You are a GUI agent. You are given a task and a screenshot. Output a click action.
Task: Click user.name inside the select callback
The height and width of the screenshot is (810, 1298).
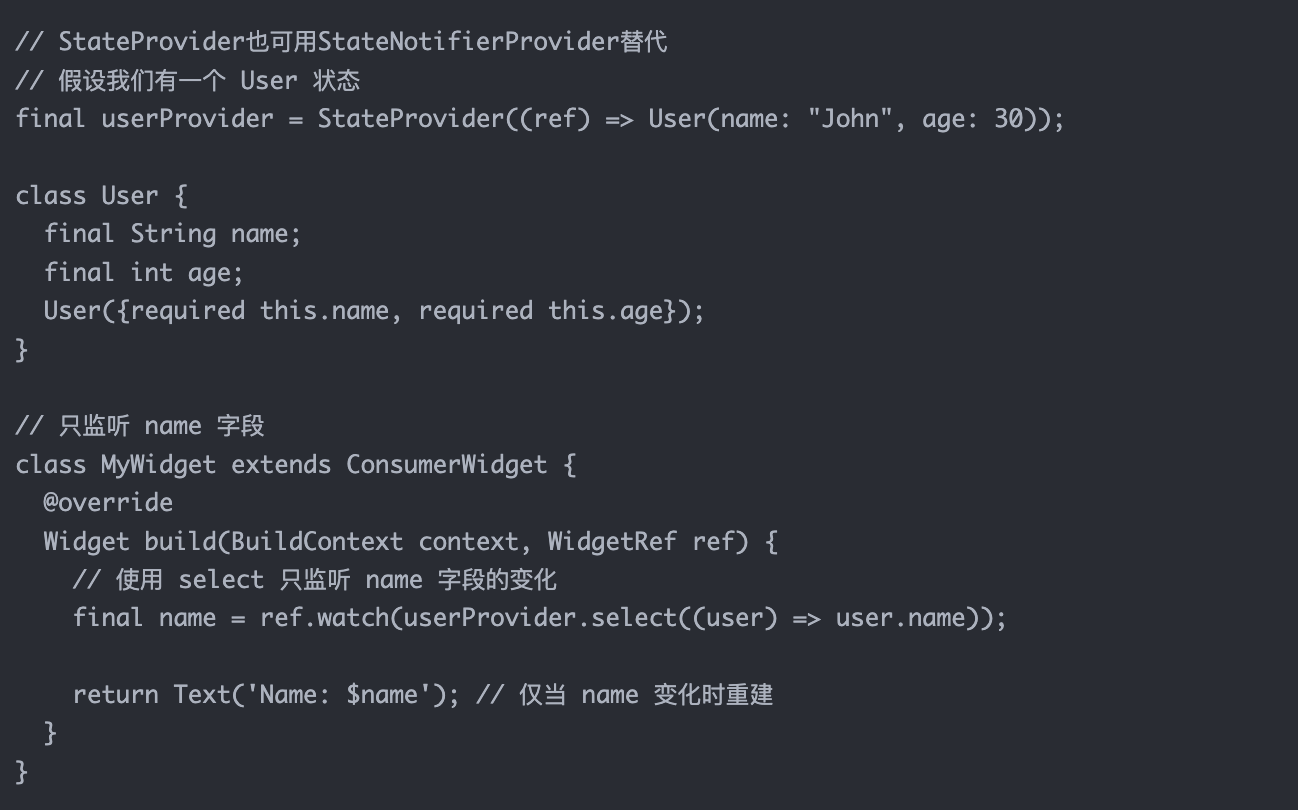pyautogui.click(x=900, y=618)
